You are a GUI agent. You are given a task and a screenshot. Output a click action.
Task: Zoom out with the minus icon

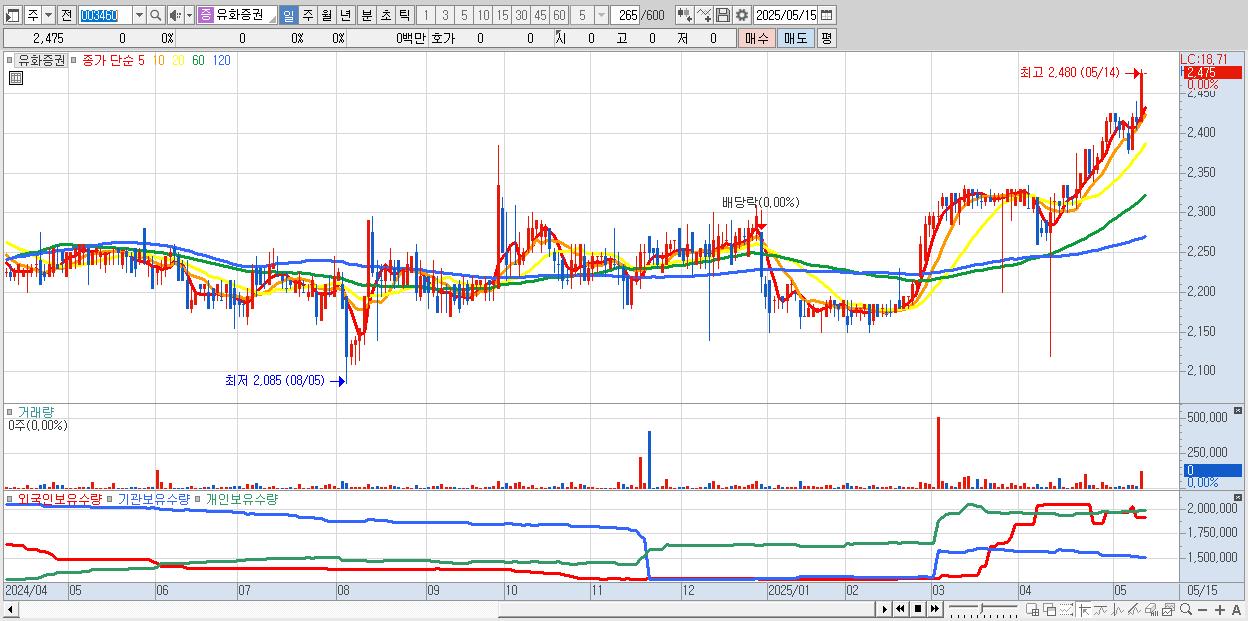pyautogui.click(x=1202, y=609)
